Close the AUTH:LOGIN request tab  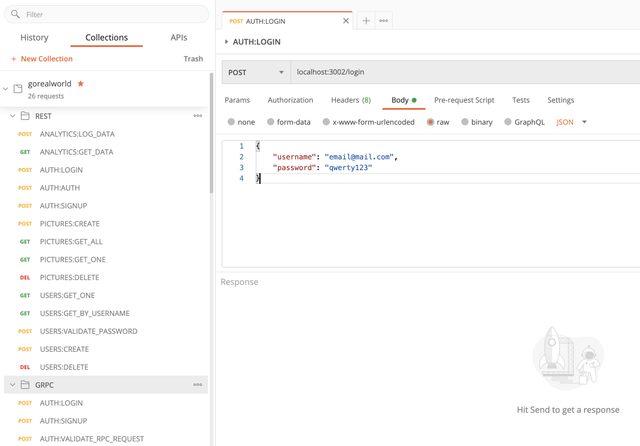[x=346, y=20]
